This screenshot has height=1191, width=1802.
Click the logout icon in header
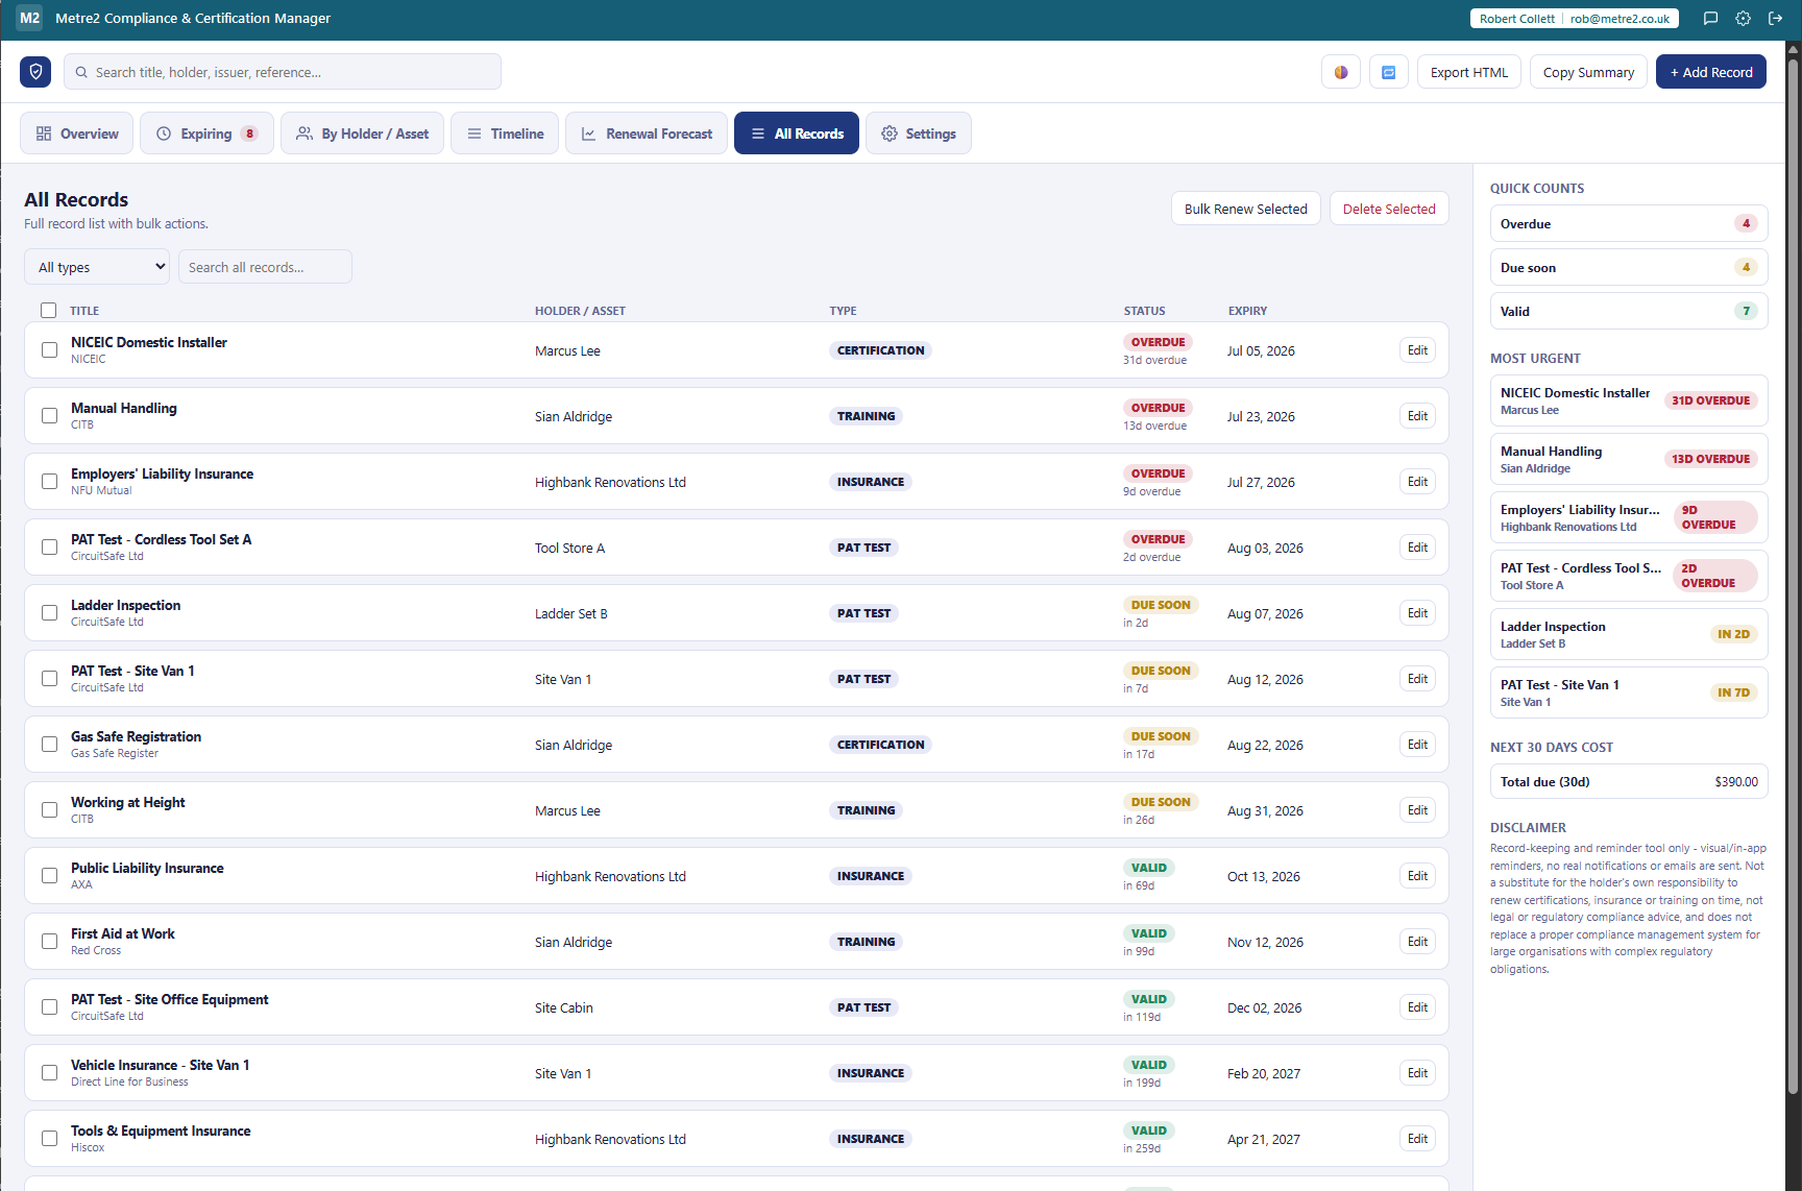pyautogui.click(x=1775, y=18)
